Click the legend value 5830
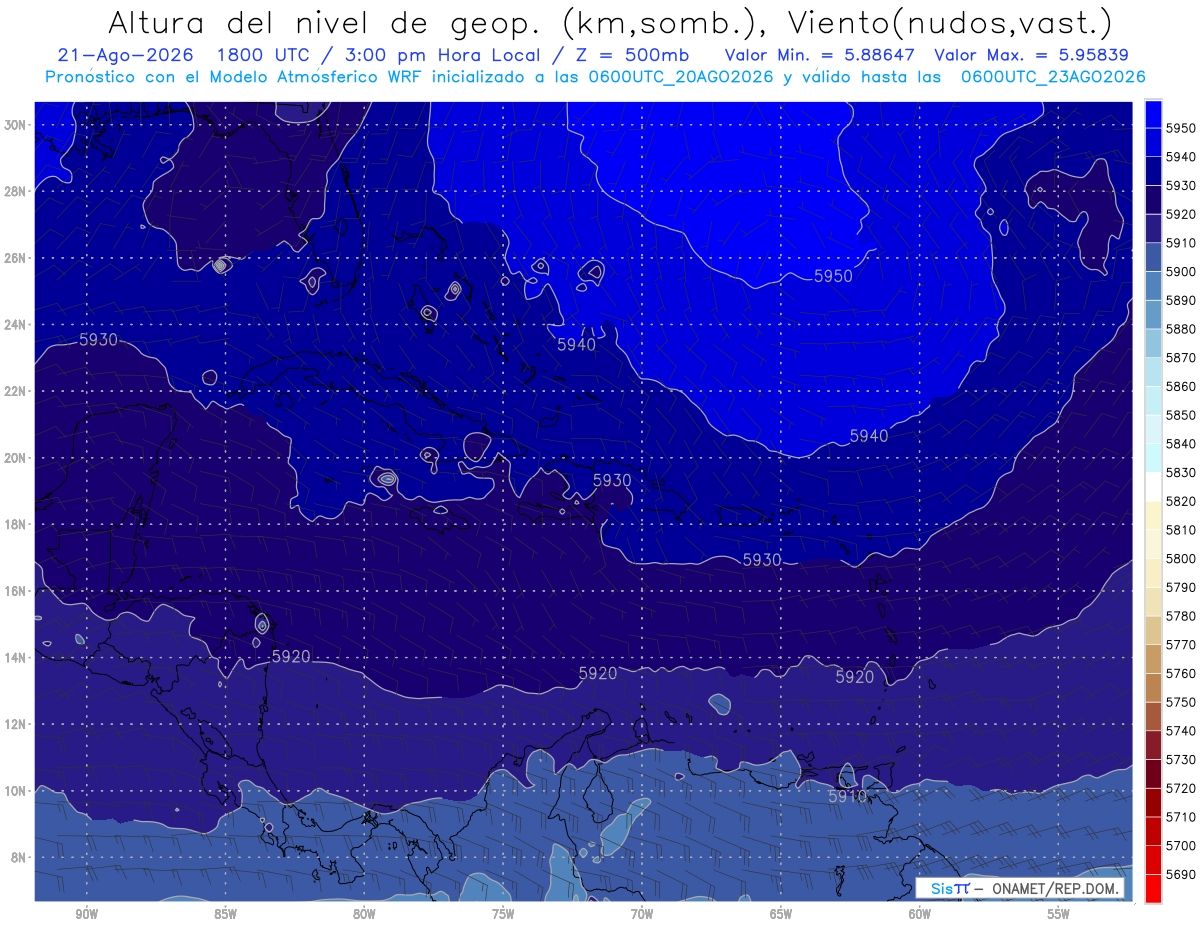Image resolution: width=1200 pixels, height=927 pixels. (x=1181, y=472)
